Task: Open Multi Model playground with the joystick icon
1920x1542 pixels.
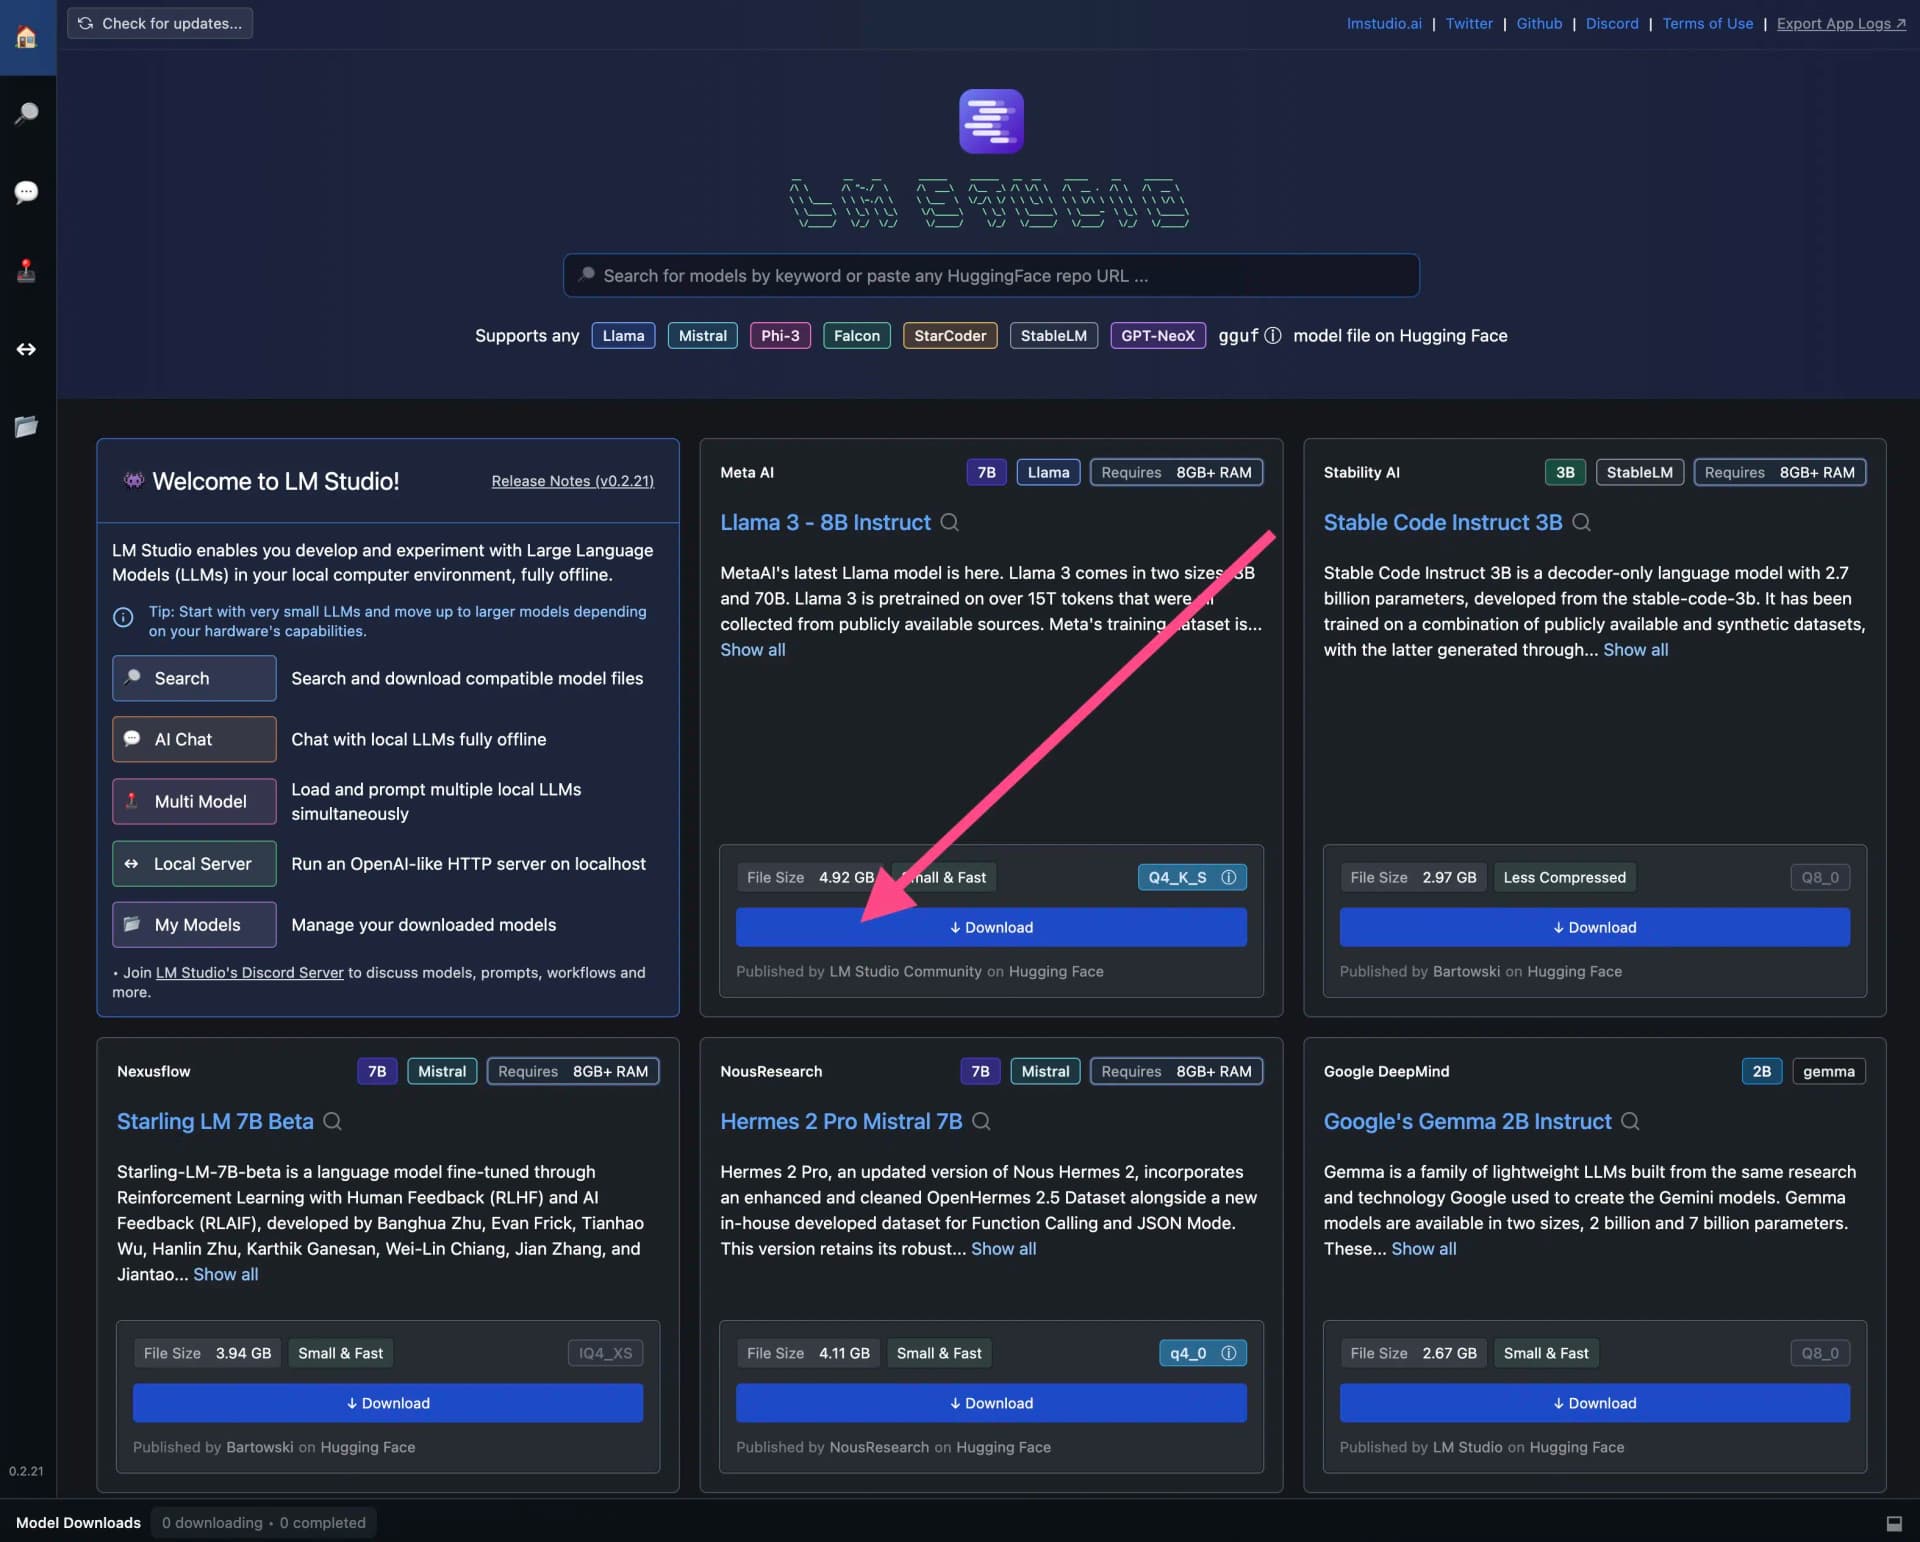Action: click(27, 270)
